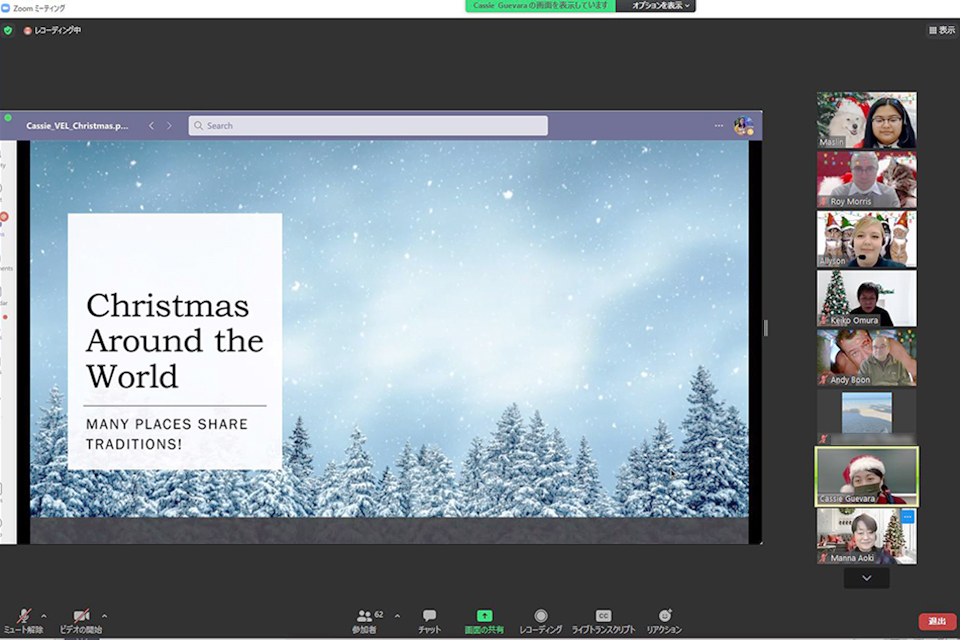Click the Zoom meeting window title icon
Screen dimensions: 960x640
[x=6, y=8]
